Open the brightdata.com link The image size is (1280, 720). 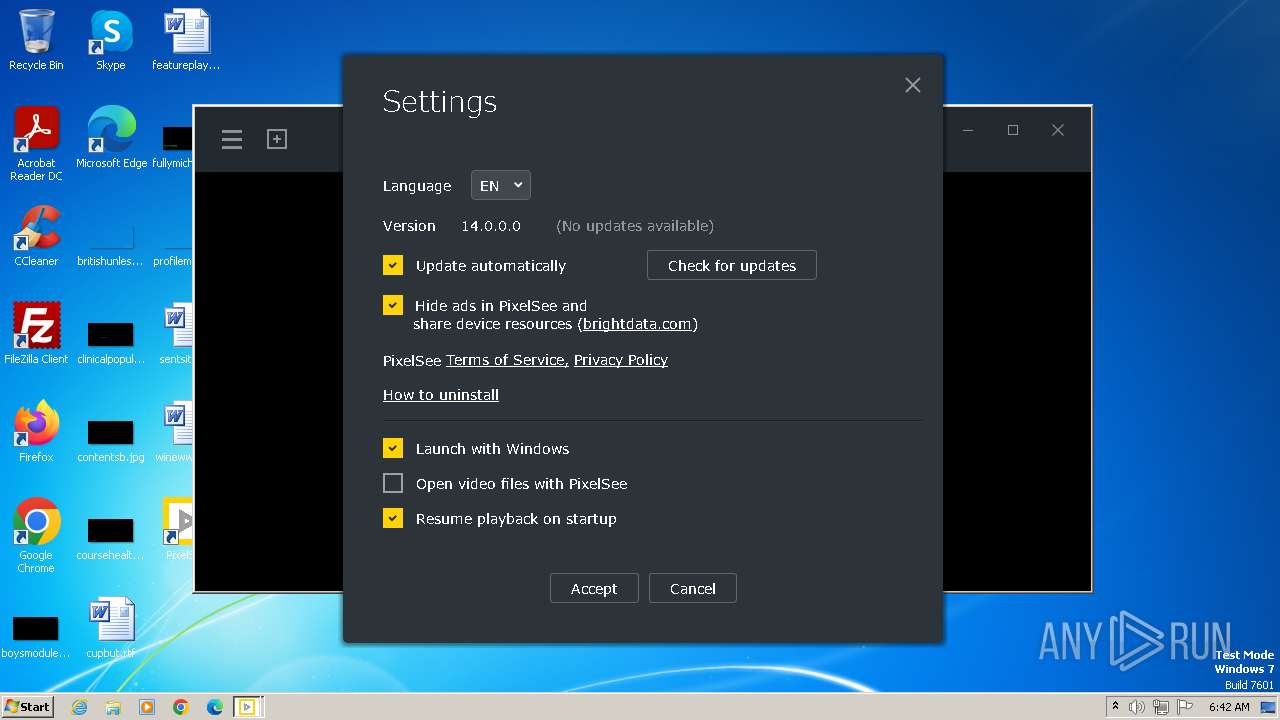[637, 324]
